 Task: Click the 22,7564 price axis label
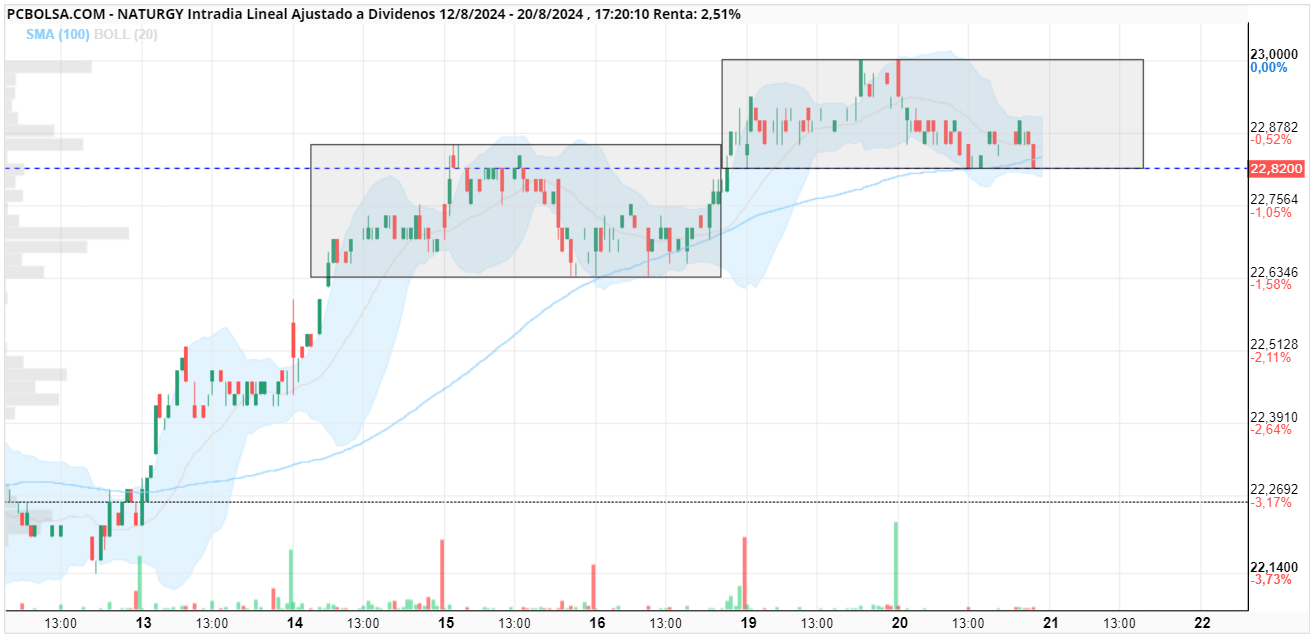pyautogui.click(x=1274, y=199)
